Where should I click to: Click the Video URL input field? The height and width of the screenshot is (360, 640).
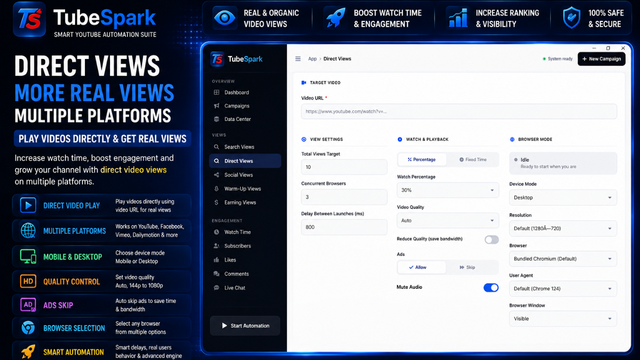click(459, 111)
